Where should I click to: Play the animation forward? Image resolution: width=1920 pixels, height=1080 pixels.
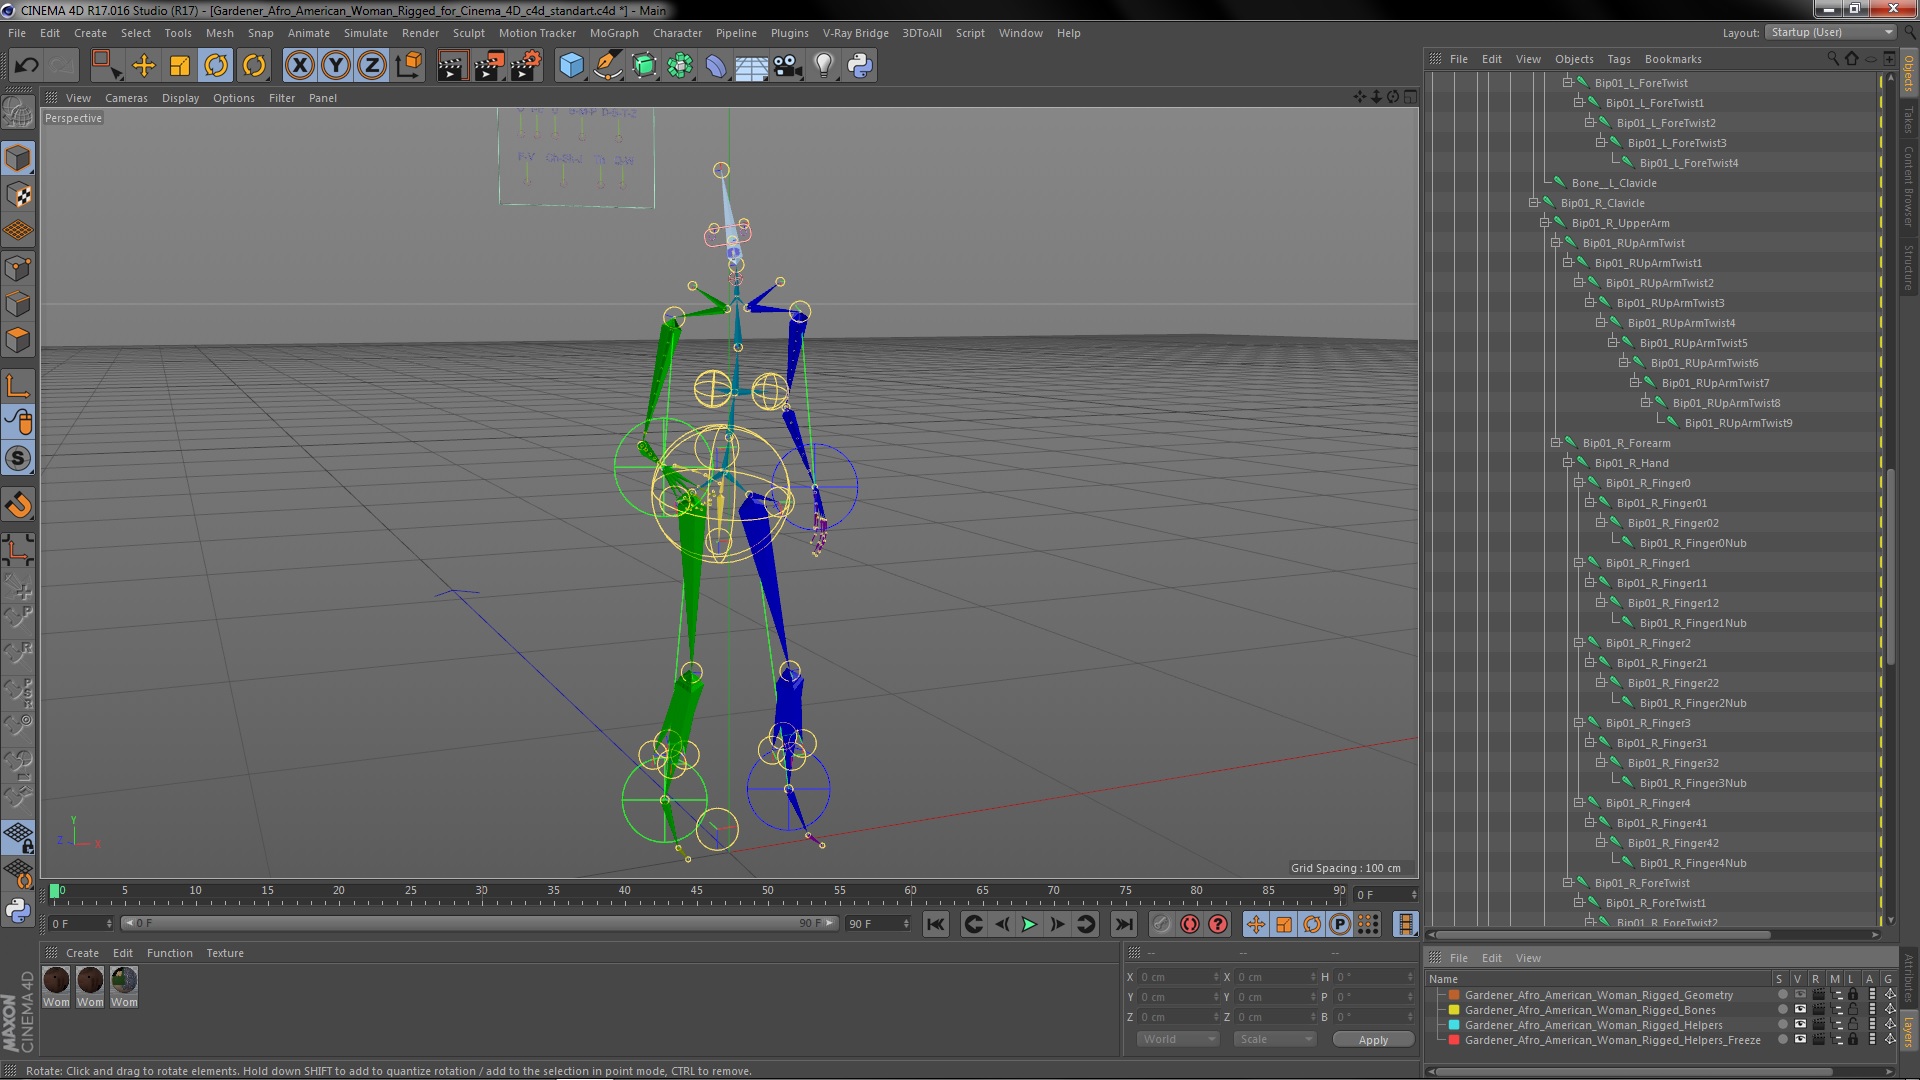[1029, 925]
